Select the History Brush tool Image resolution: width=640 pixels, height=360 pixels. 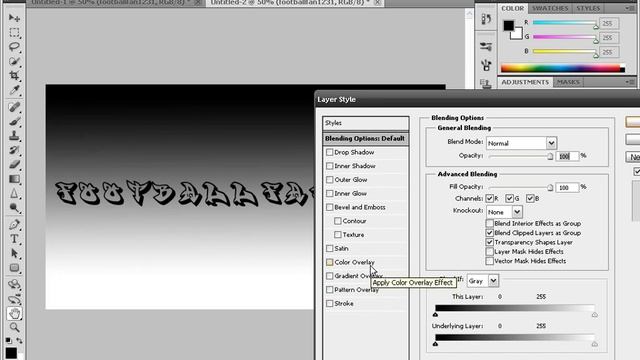14,150
